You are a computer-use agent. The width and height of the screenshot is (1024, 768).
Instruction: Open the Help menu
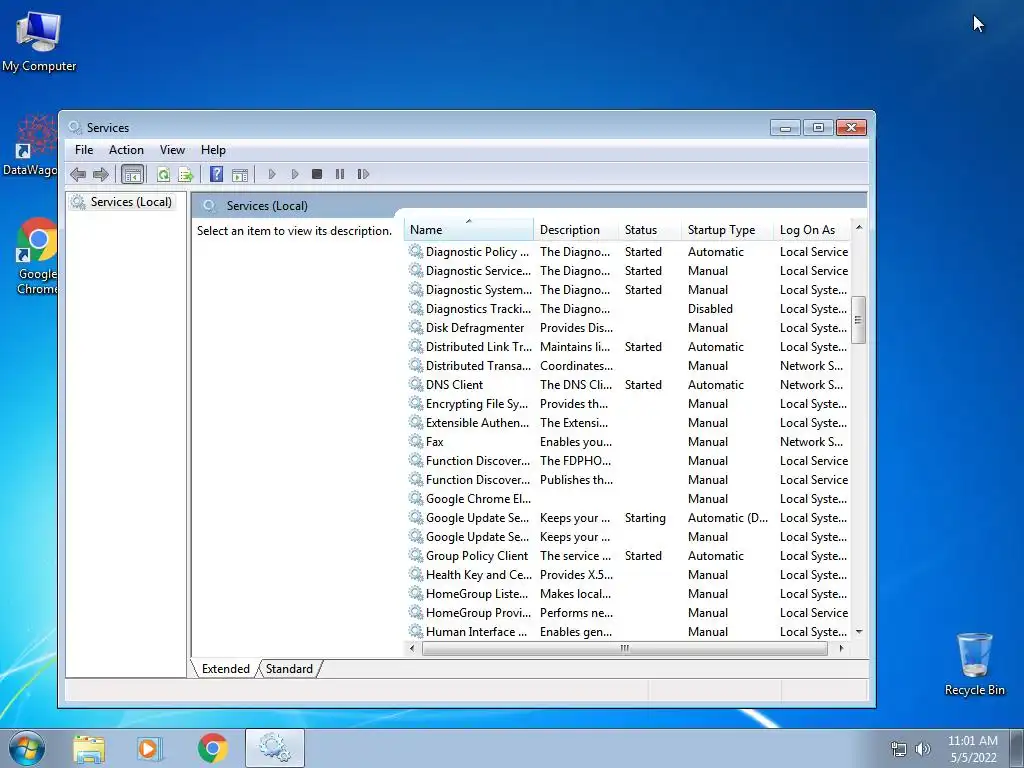(x=213, y=150)
